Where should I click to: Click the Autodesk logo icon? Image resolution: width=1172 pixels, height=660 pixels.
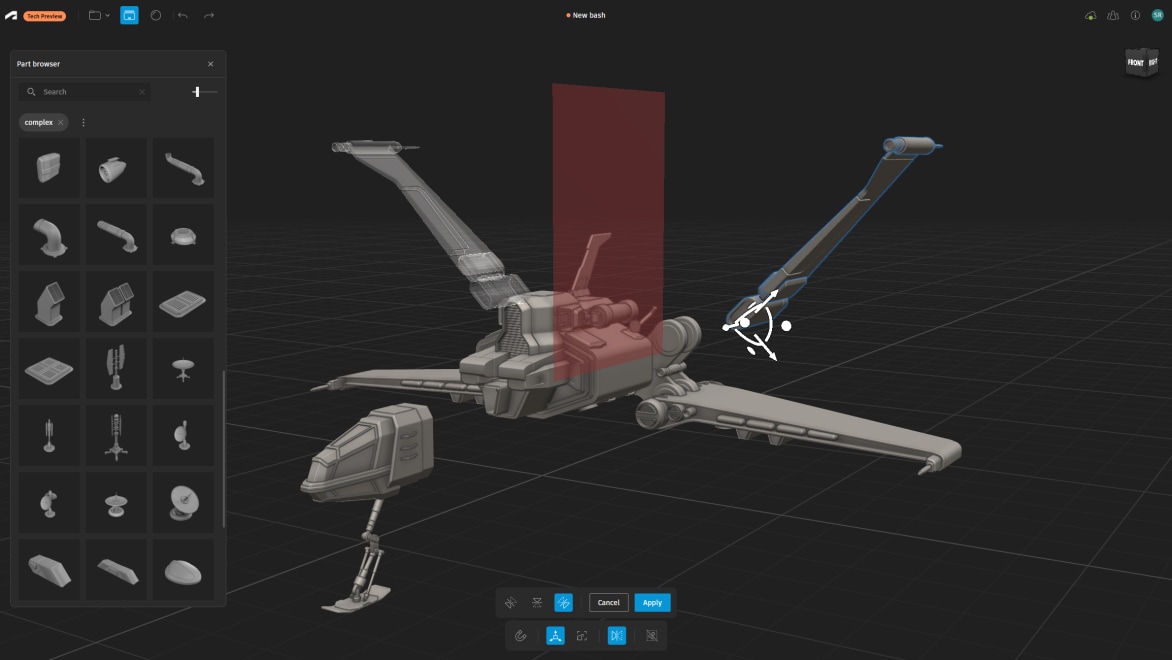click(x=10, y=16)
